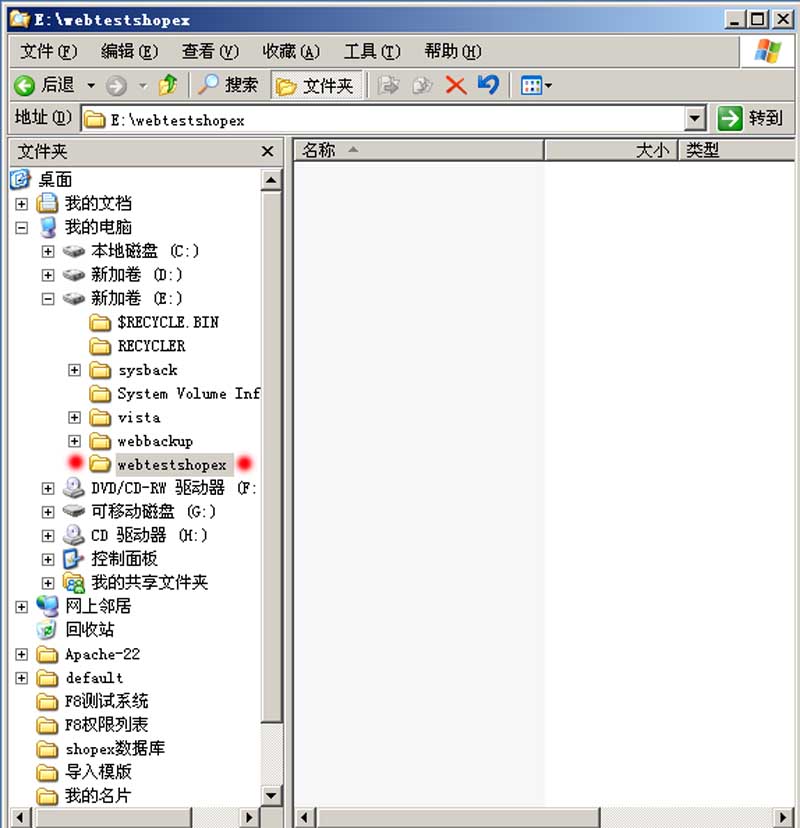Go up one folder level icon
The image size is (800, 828).
[x=168, y=85]
